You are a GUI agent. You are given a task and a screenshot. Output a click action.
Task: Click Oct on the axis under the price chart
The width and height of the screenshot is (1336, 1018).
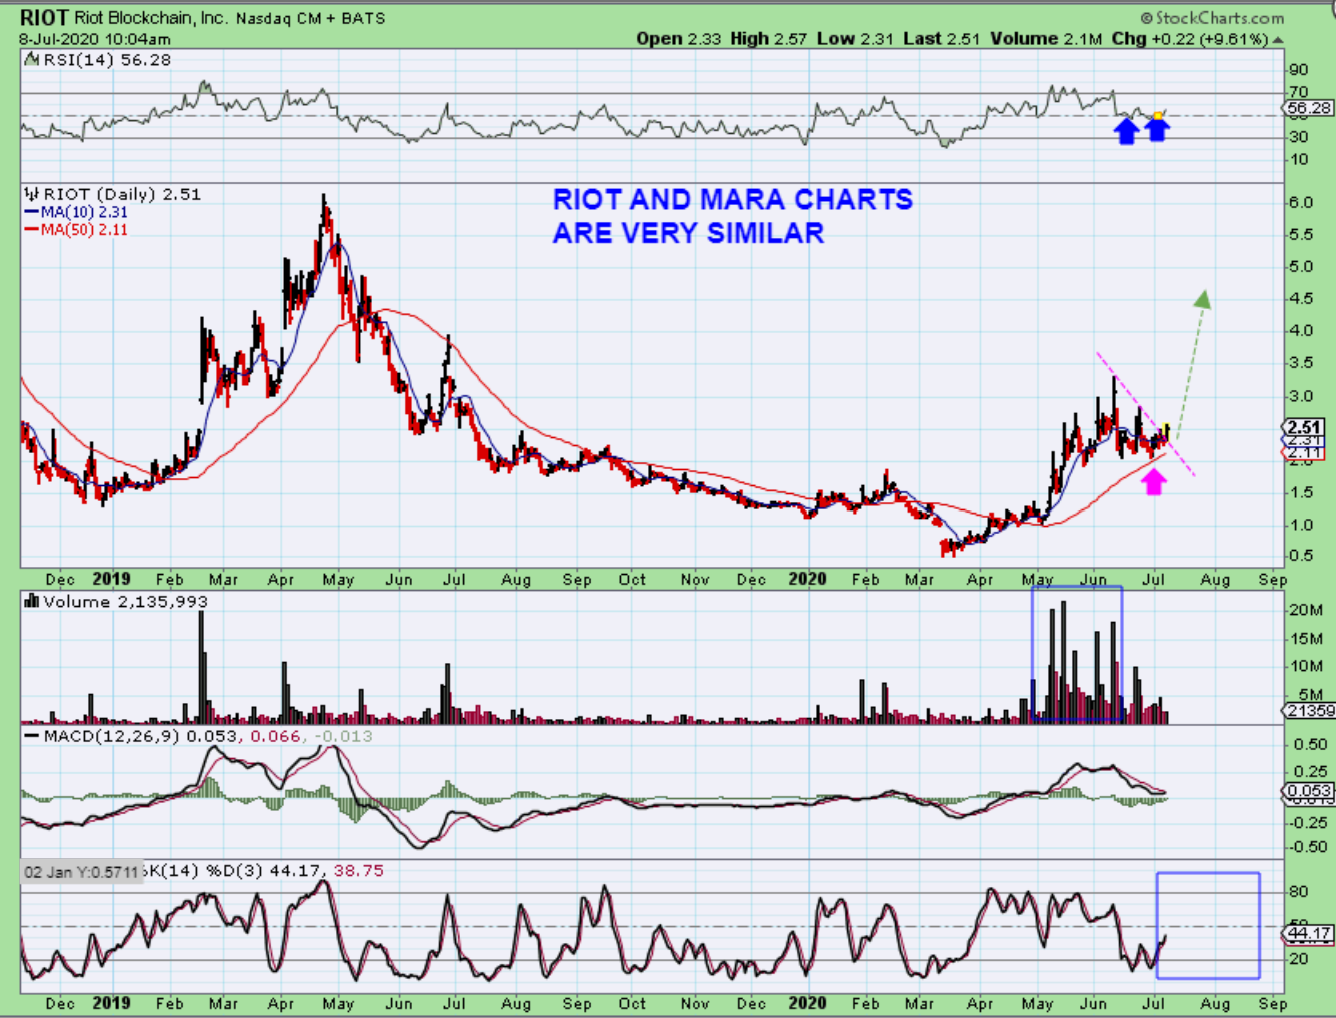tap(632, 580)
